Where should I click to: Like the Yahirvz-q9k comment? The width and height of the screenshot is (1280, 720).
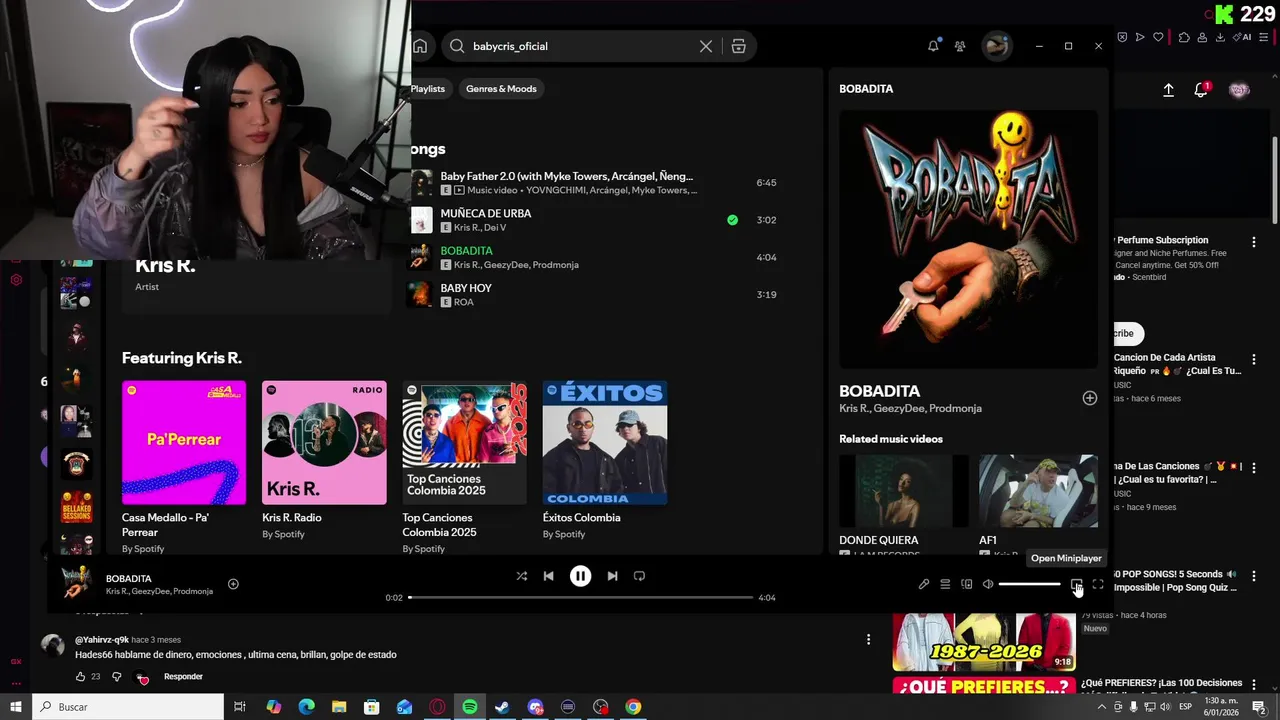81,677
